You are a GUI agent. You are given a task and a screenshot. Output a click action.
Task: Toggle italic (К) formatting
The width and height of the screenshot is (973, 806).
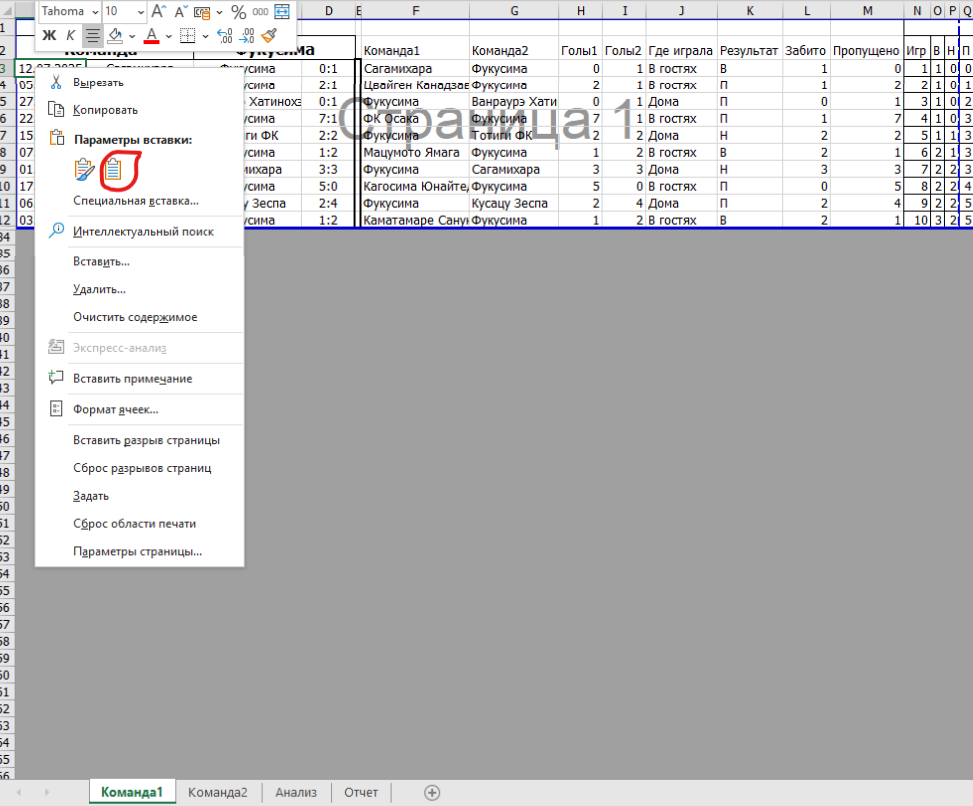tap(70, 35)
